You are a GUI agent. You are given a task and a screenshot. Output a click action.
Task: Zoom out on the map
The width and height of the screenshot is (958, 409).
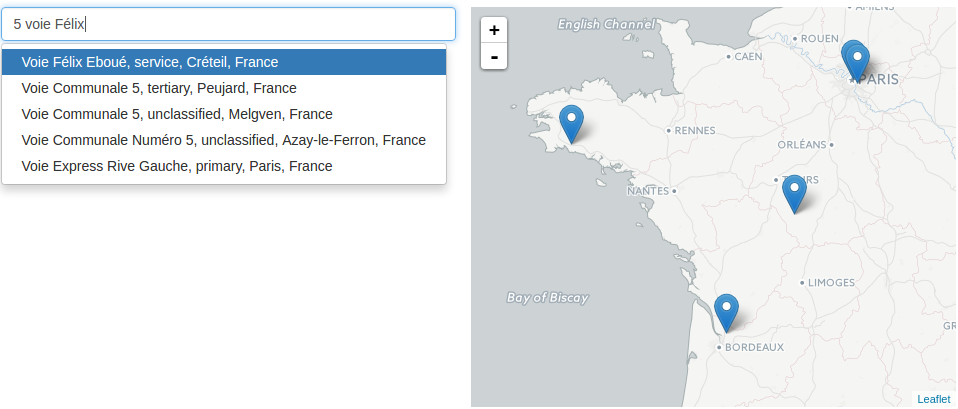(x=494, y=57)
